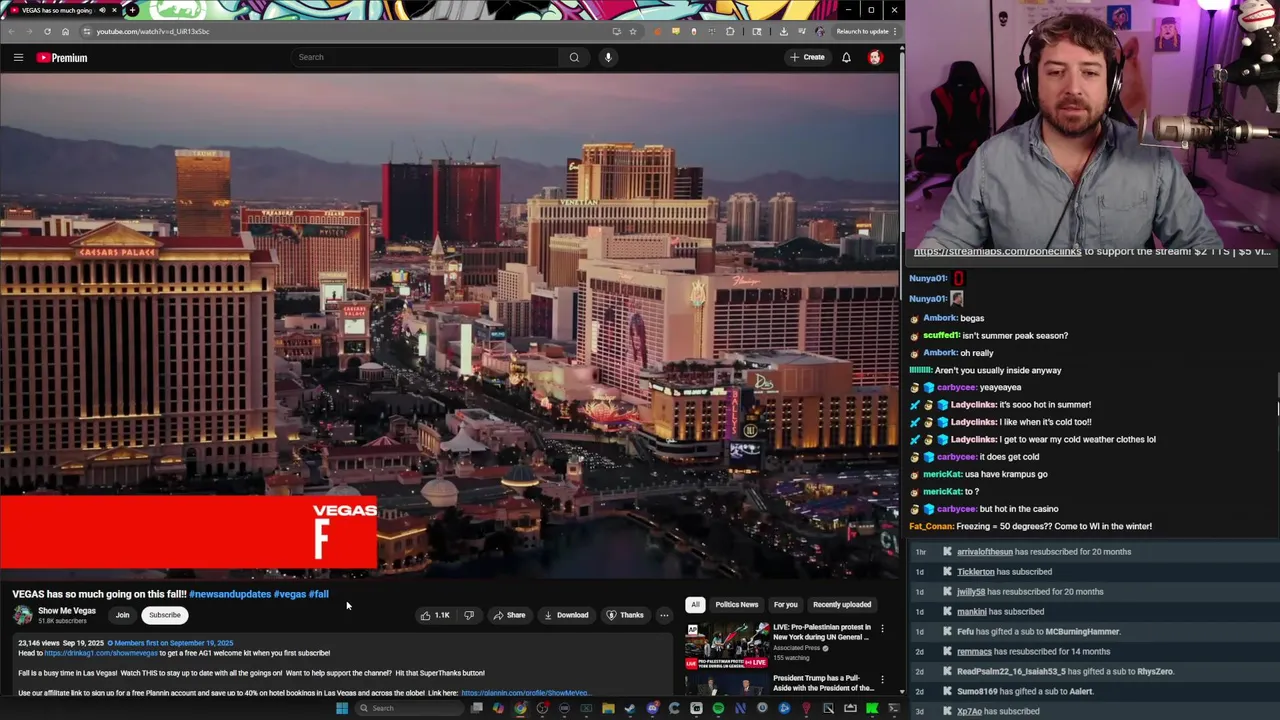Click "Sumo8169 has gifted a sub to Aalert." row
This screenshot has width=1280, height=720.
point(1094,692)
